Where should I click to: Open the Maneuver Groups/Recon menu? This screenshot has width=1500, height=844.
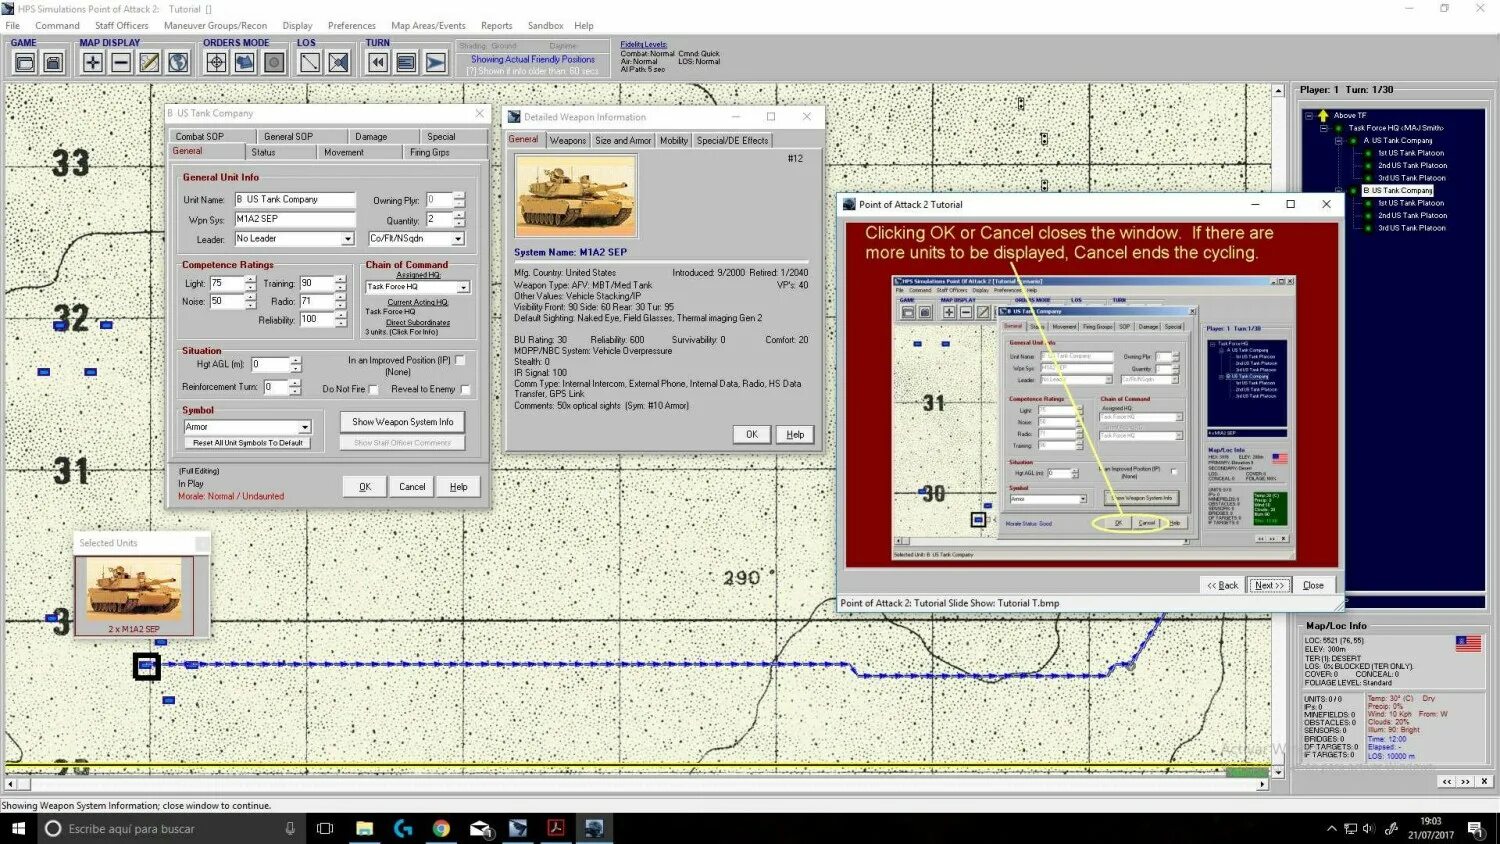[x=215, y=26]
